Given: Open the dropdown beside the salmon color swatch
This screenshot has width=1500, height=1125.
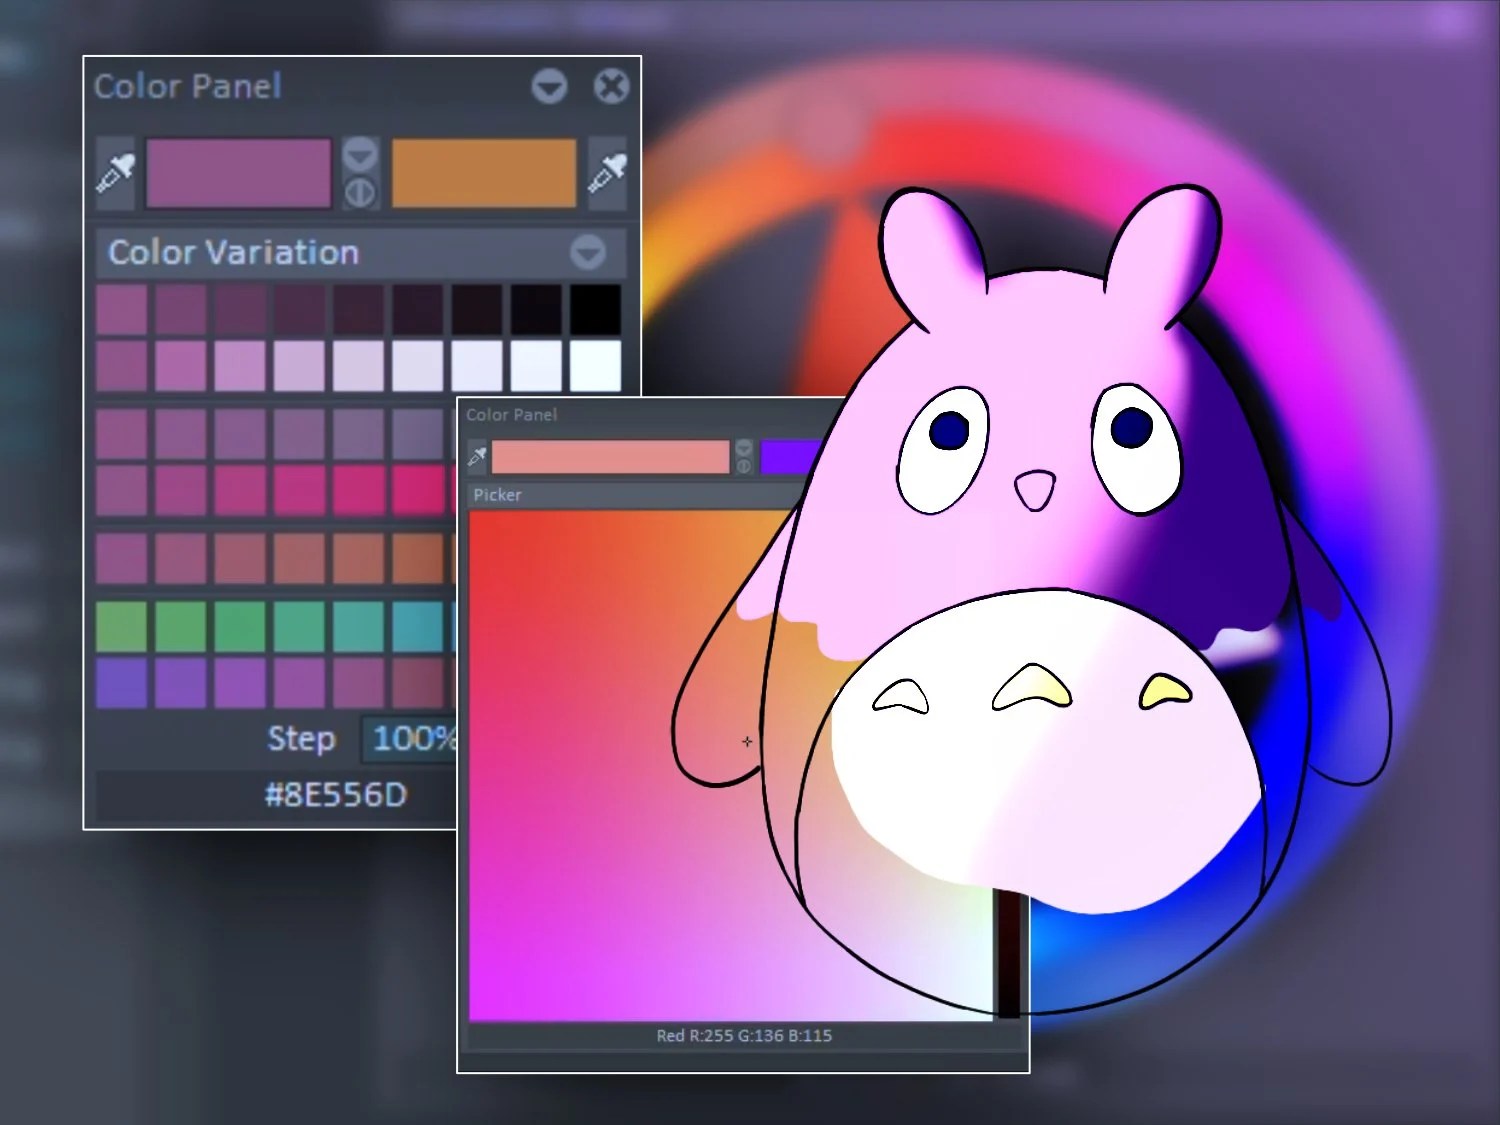Looking at the screenshot, I should 744,447.
